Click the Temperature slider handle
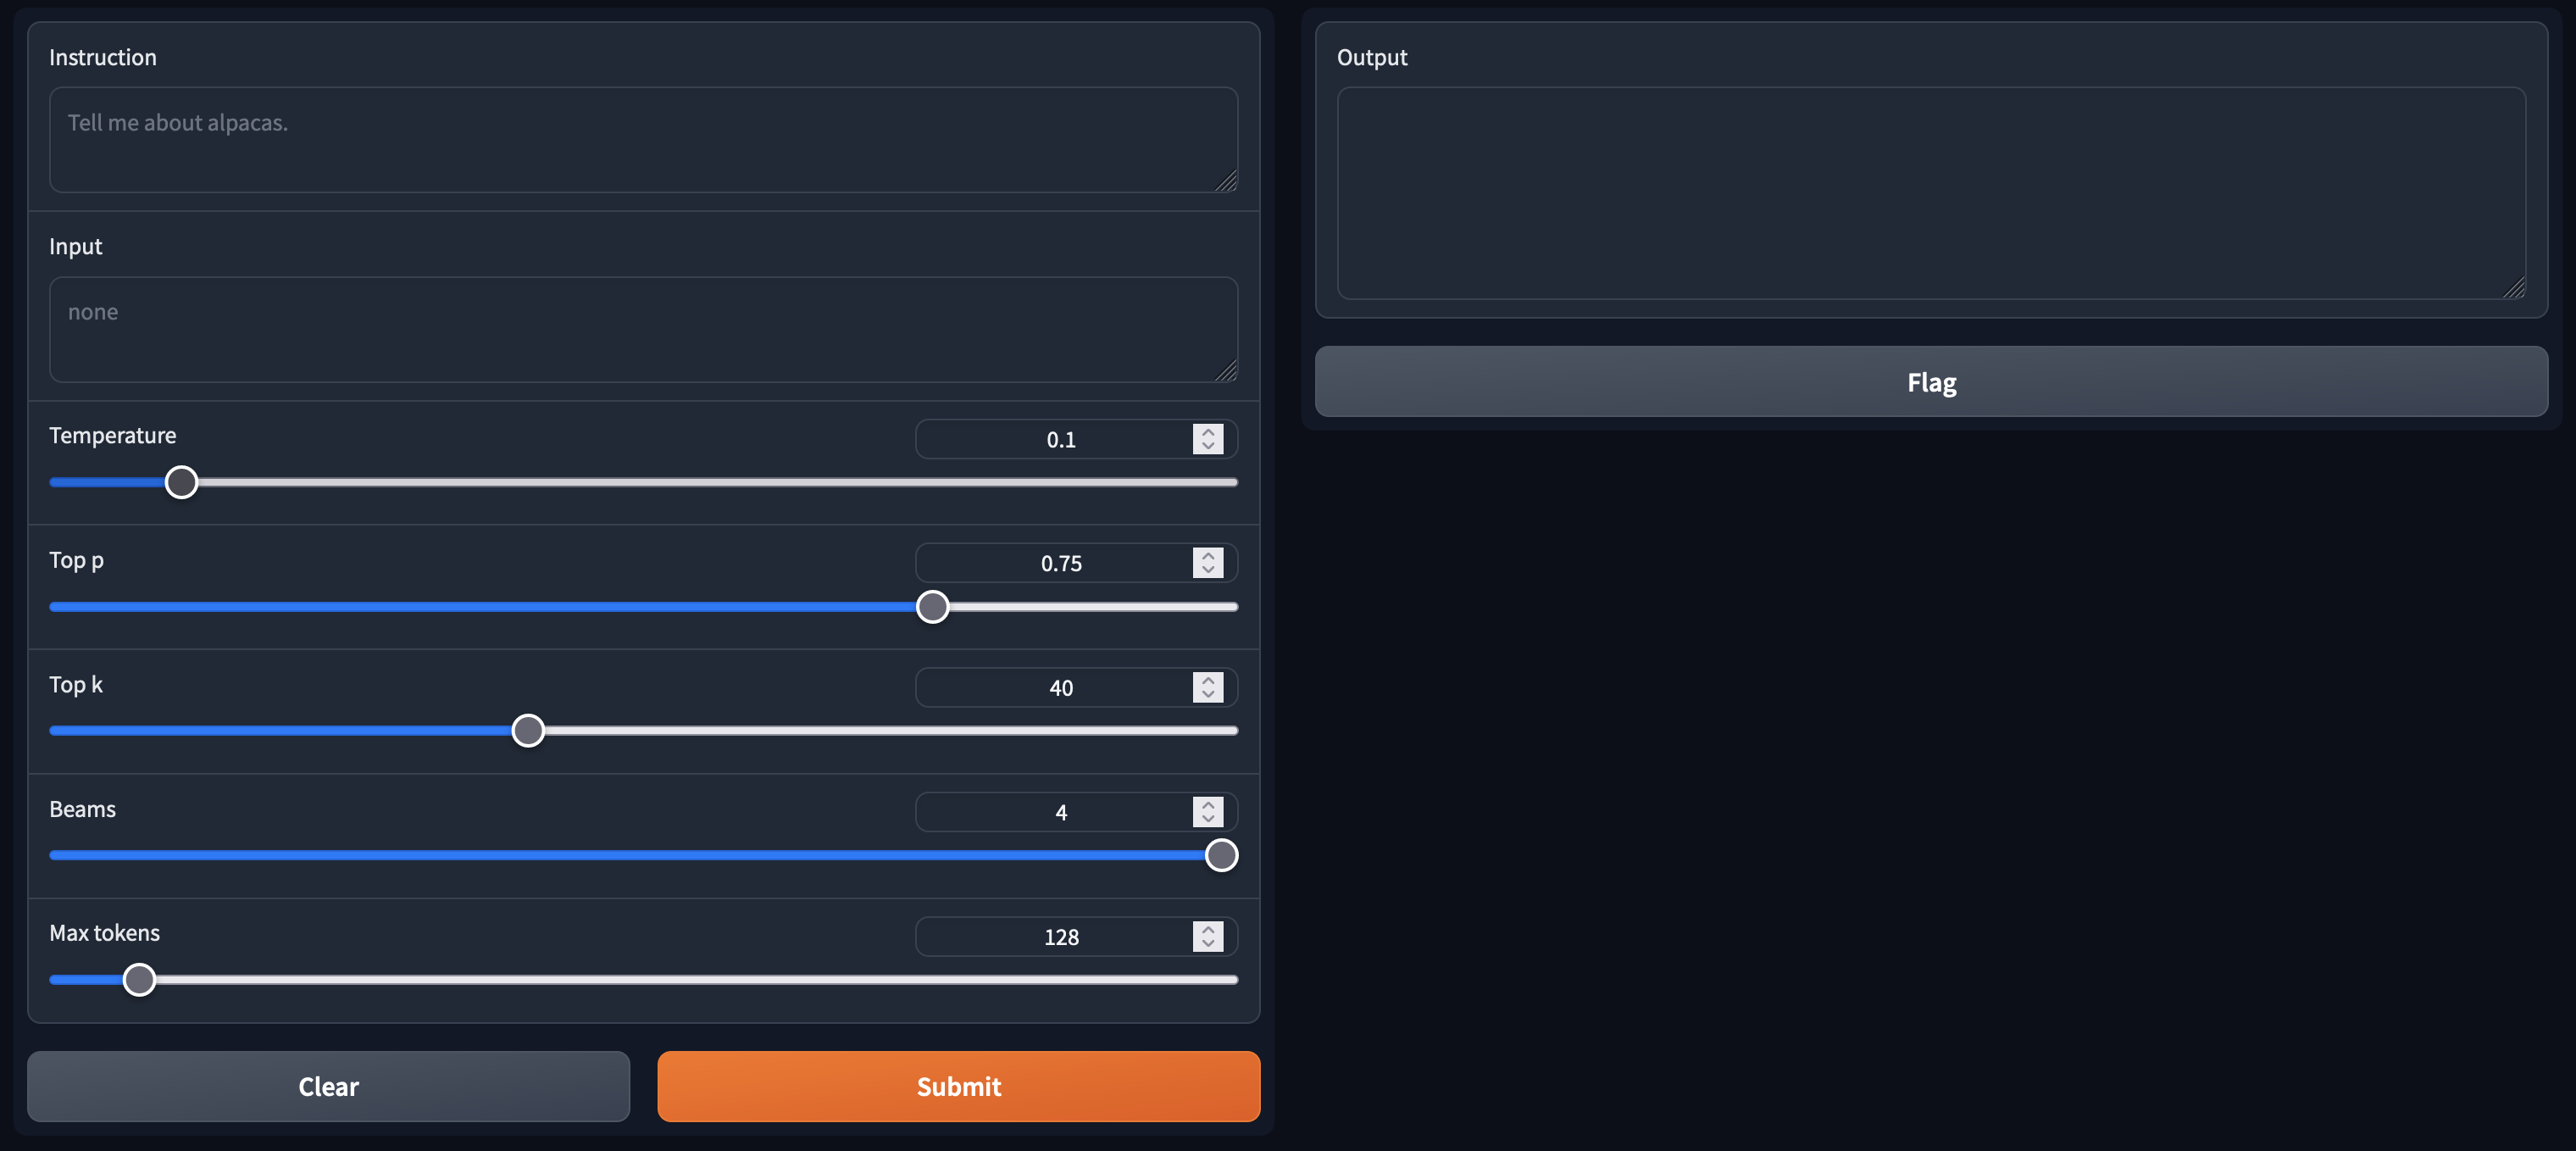Screen dimensions: 2576x1151 [x=181, y=482]
